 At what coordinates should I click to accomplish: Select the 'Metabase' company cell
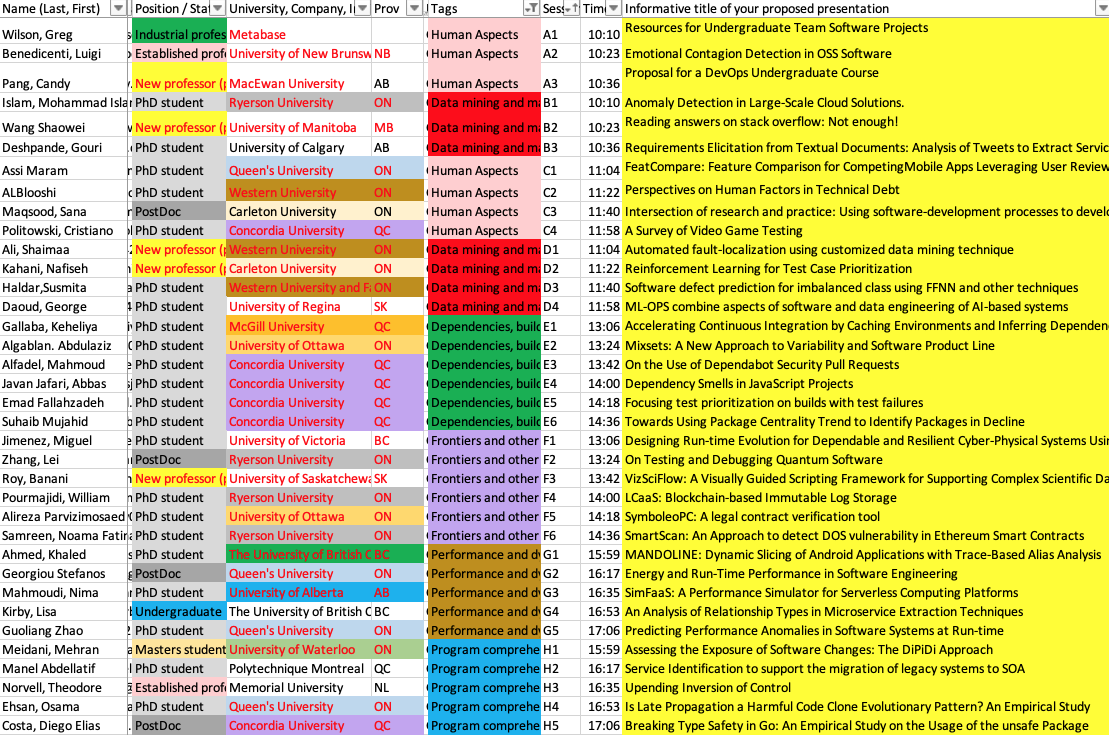point(299,32)
